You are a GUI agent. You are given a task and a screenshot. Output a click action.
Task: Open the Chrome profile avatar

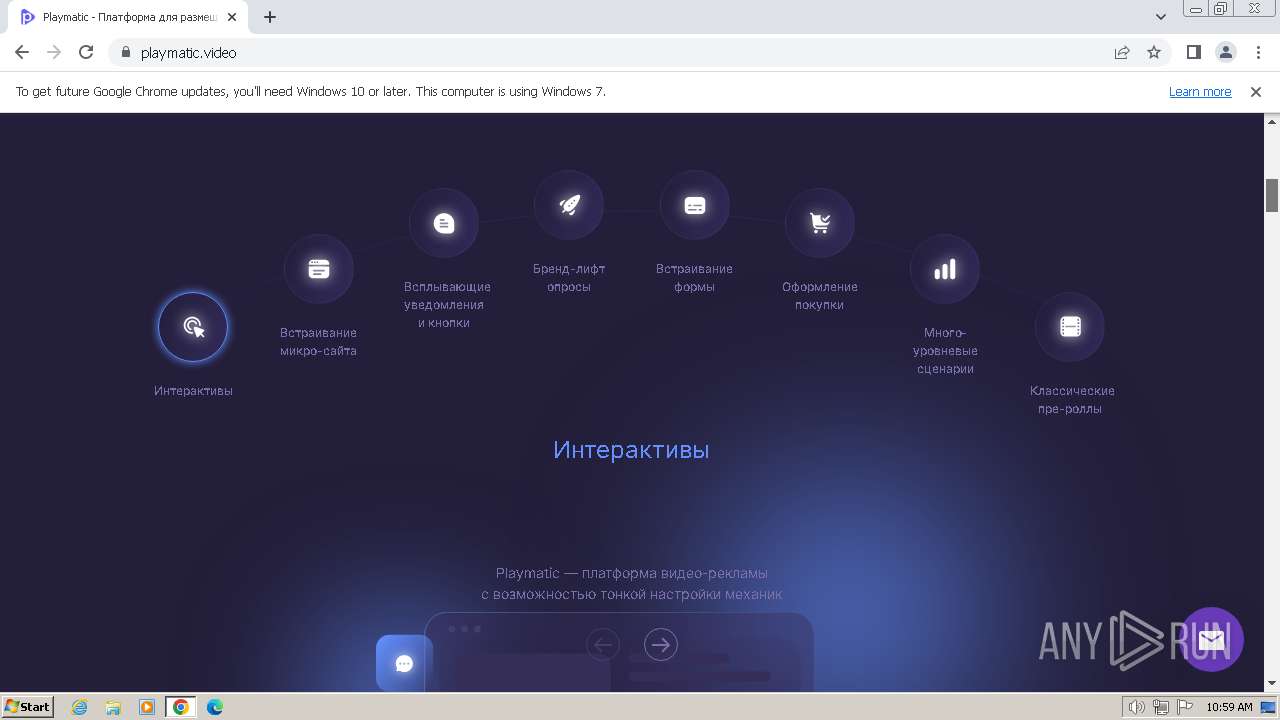[1226, 52]
